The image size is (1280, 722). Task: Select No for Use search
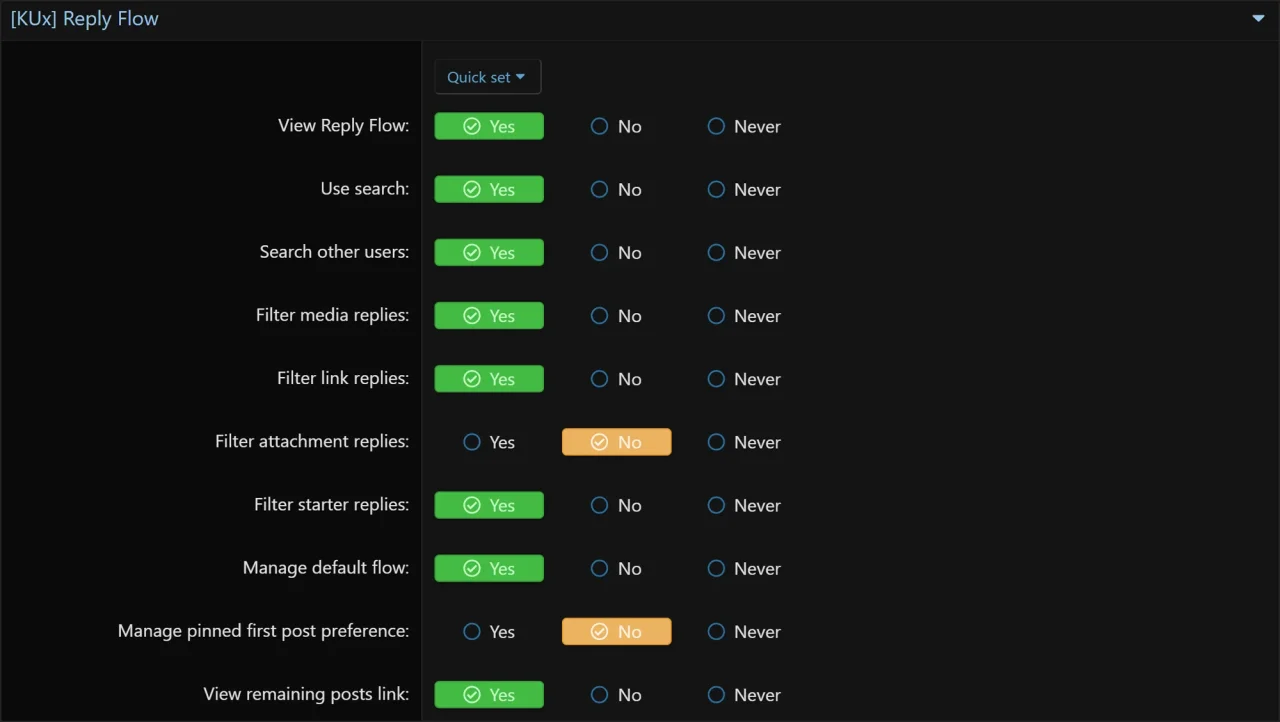pos(616,189)
